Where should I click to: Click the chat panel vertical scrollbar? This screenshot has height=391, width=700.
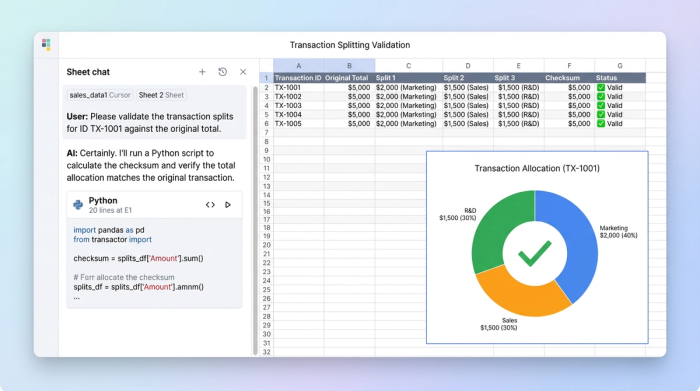[x=255, y=221]
